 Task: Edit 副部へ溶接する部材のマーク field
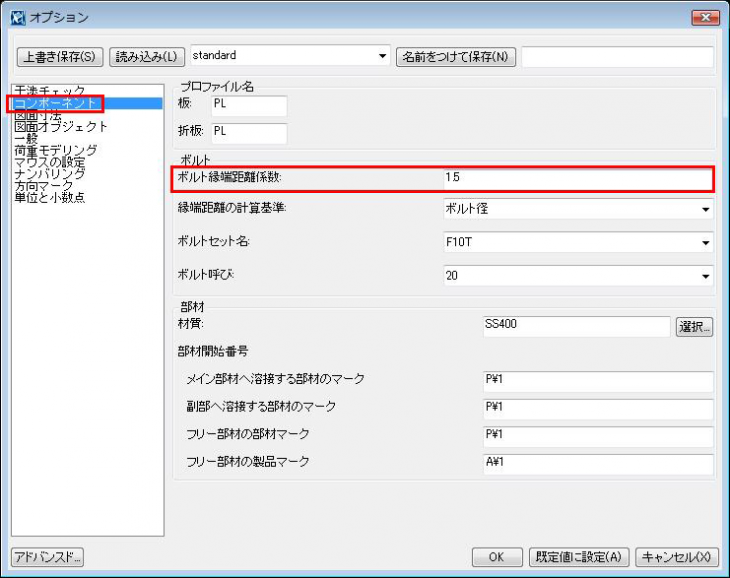tap(598, 409)
